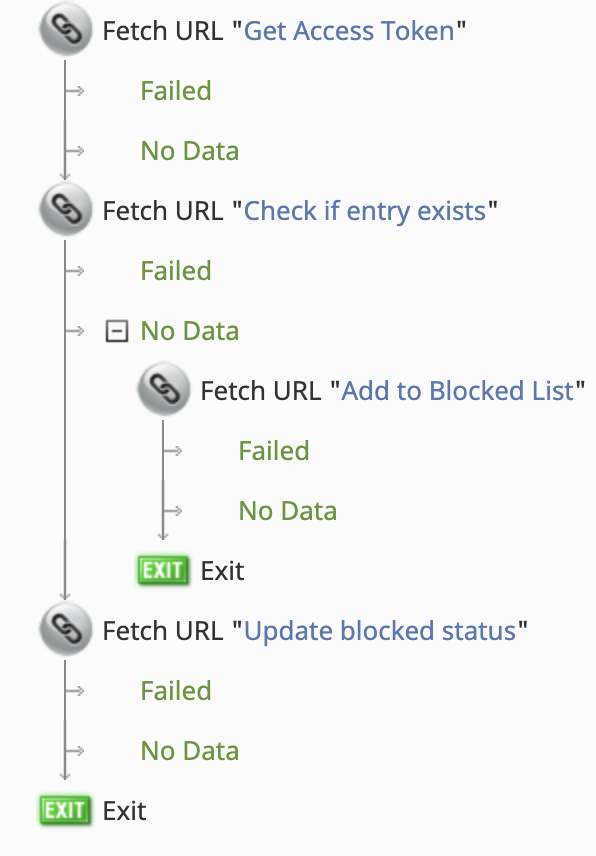The image size is (596, 856).
Task: Open the Check if entry exists link
Action: [x=365, y=211]
